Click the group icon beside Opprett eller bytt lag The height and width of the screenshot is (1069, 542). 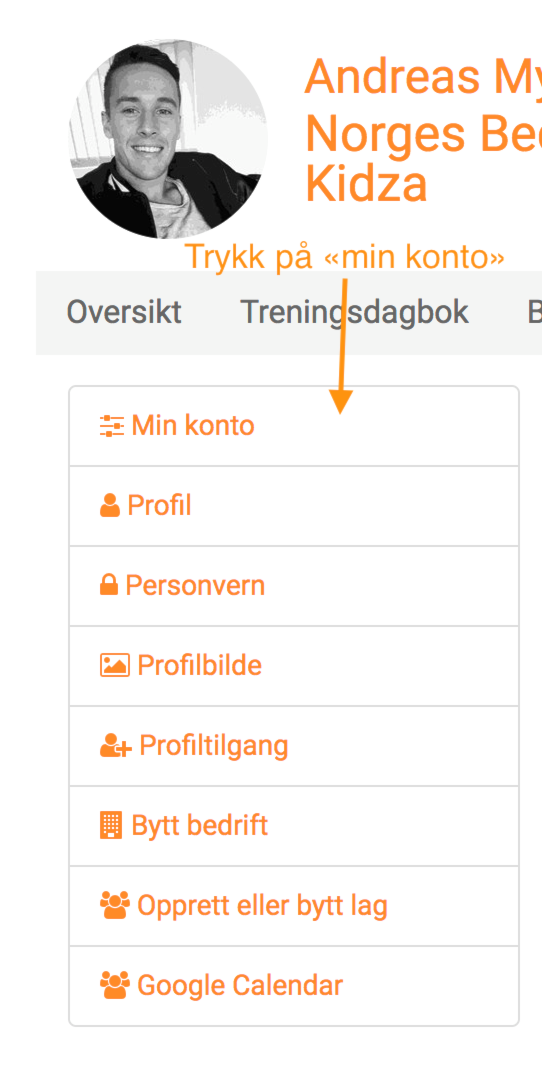click(115, 906)
